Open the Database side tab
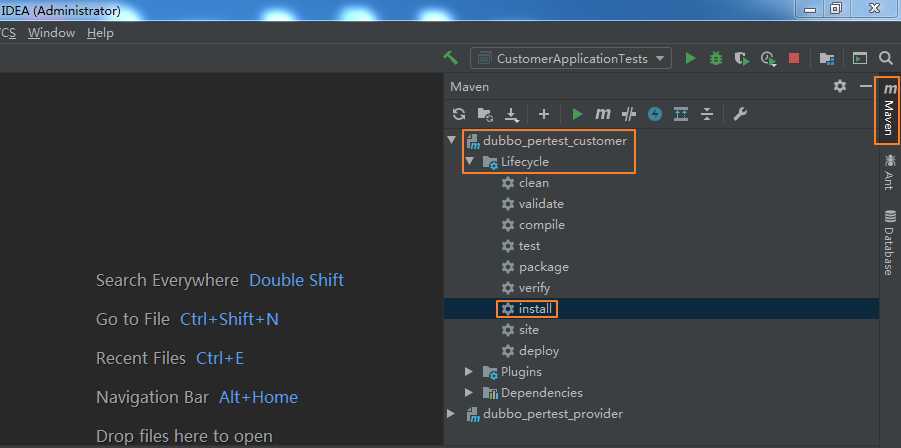The width and height of the screenshot is (901, 448). tap(890, 242)
